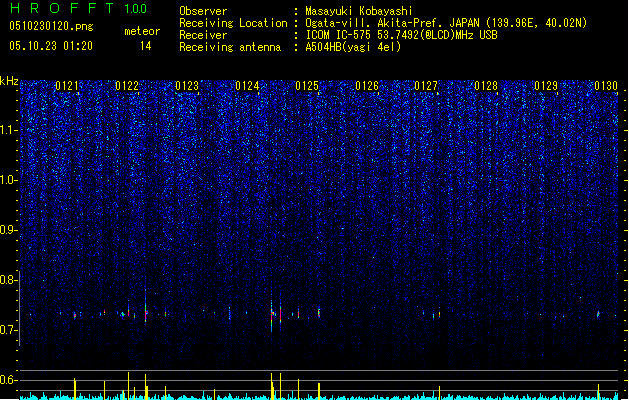Image resolution: width=629 pixels, height=400 pixels.
Task: Click the 0122 time marker
Action: coord(127,86)
